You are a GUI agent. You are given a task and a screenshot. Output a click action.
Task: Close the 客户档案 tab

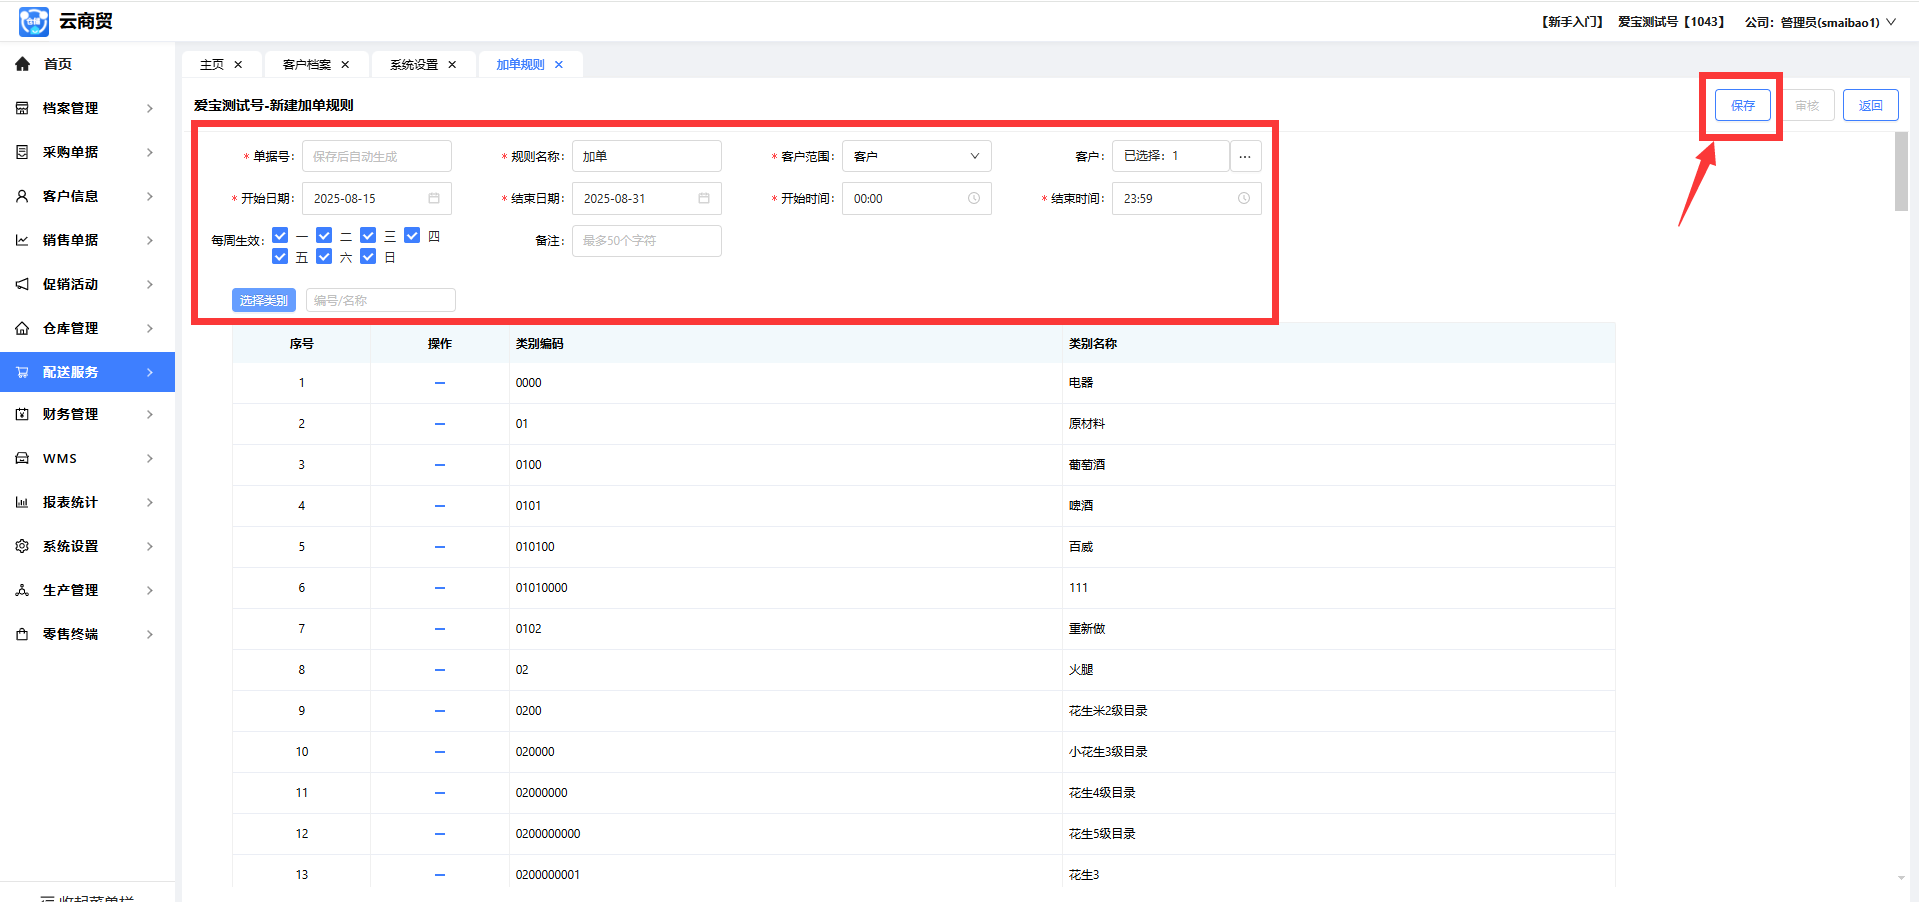coord(345,65)
